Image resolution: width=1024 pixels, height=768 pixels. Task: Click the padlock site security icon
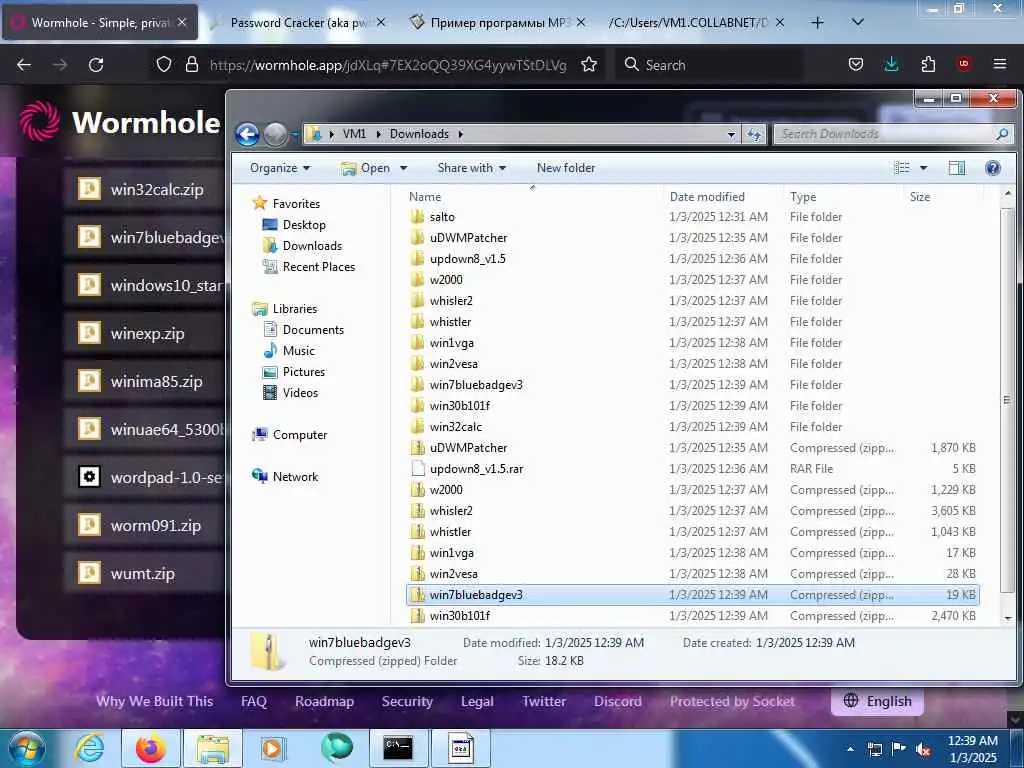(x=191, y=65)
